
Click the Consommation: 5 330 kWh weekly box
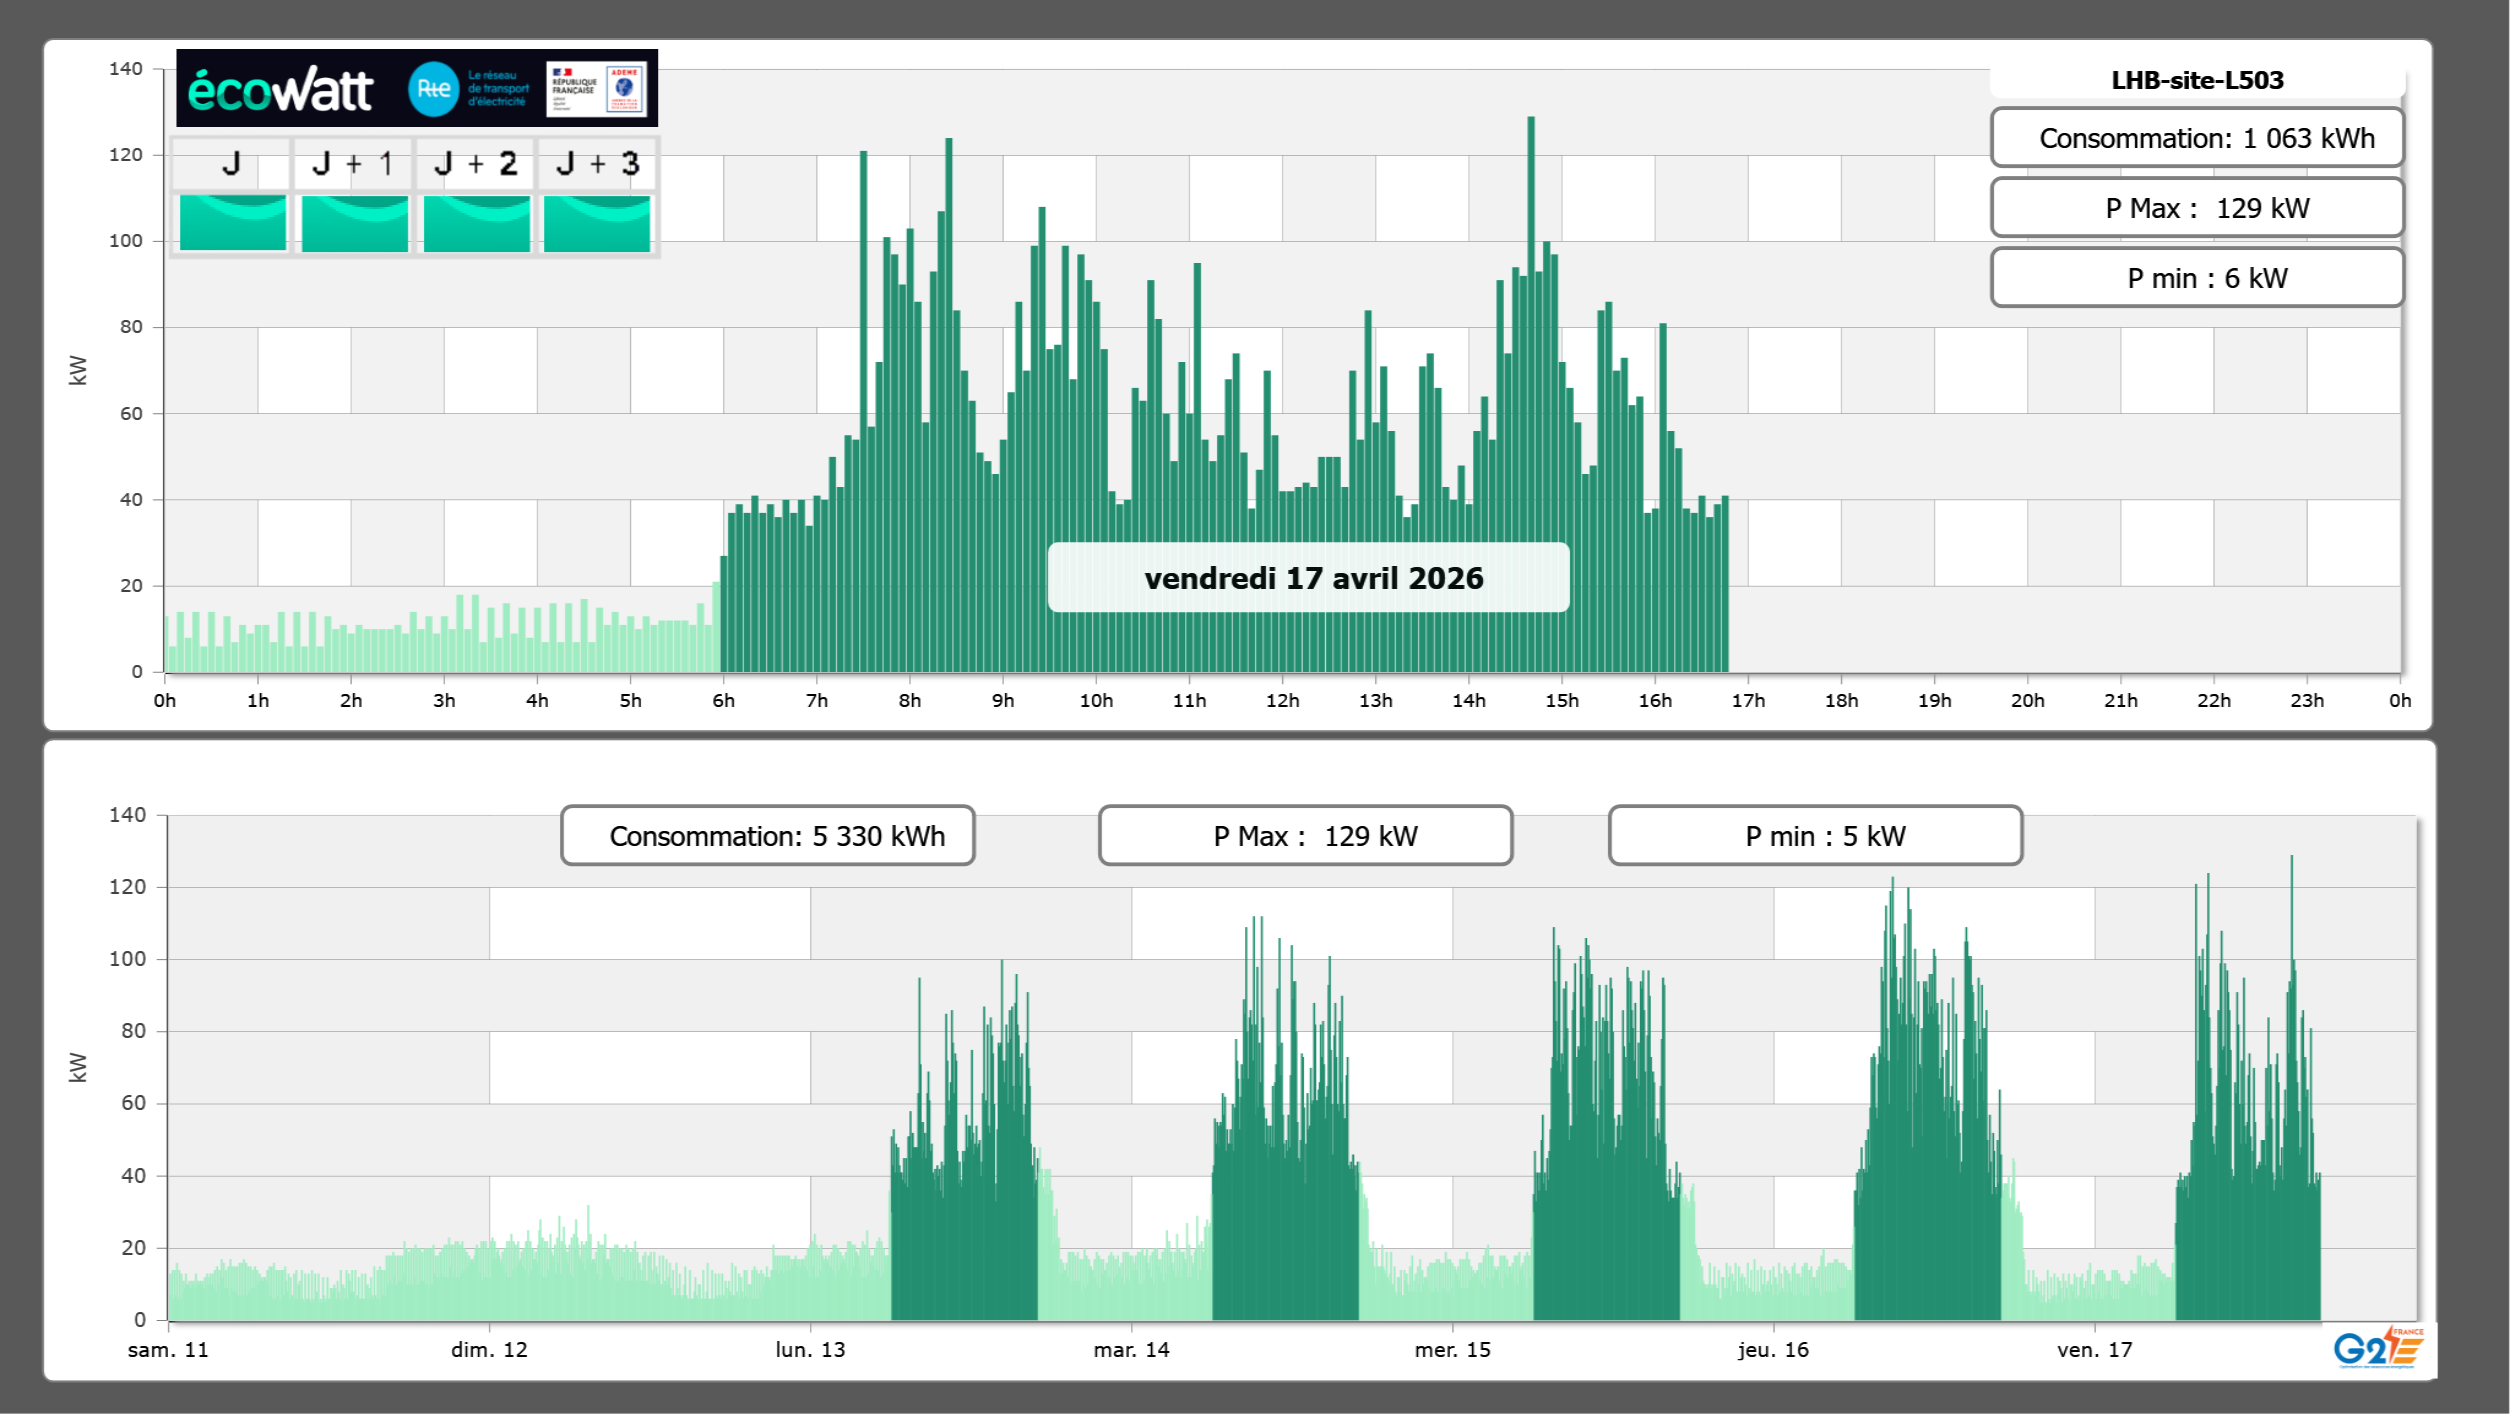point(767,836)
